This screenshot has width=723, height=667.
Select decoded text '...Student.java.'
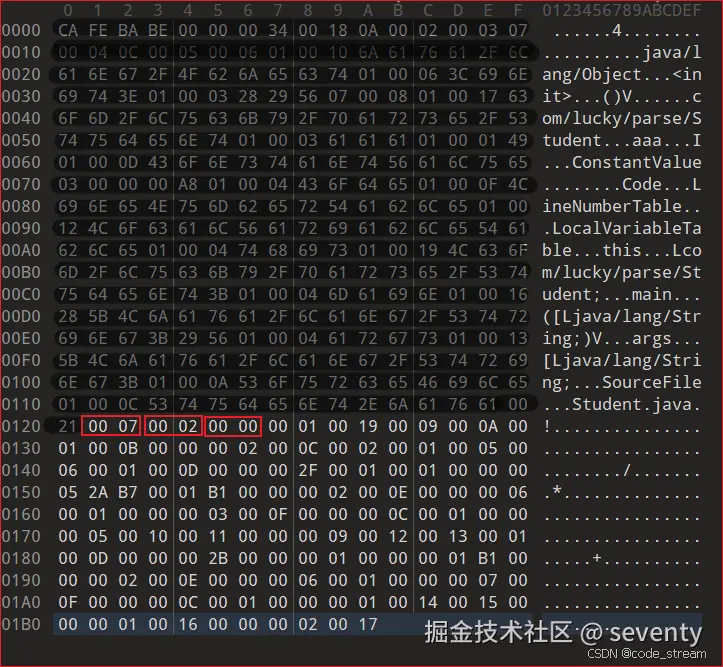pos(622,404)
